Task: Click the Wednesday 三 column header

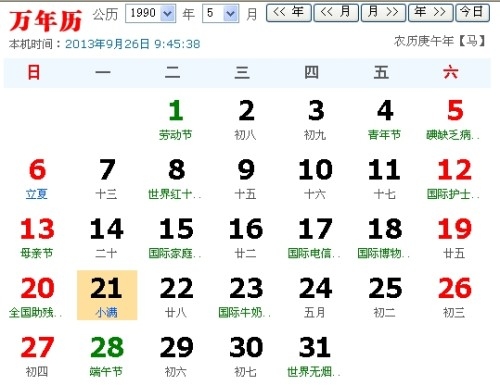Action: click(242, 72)
